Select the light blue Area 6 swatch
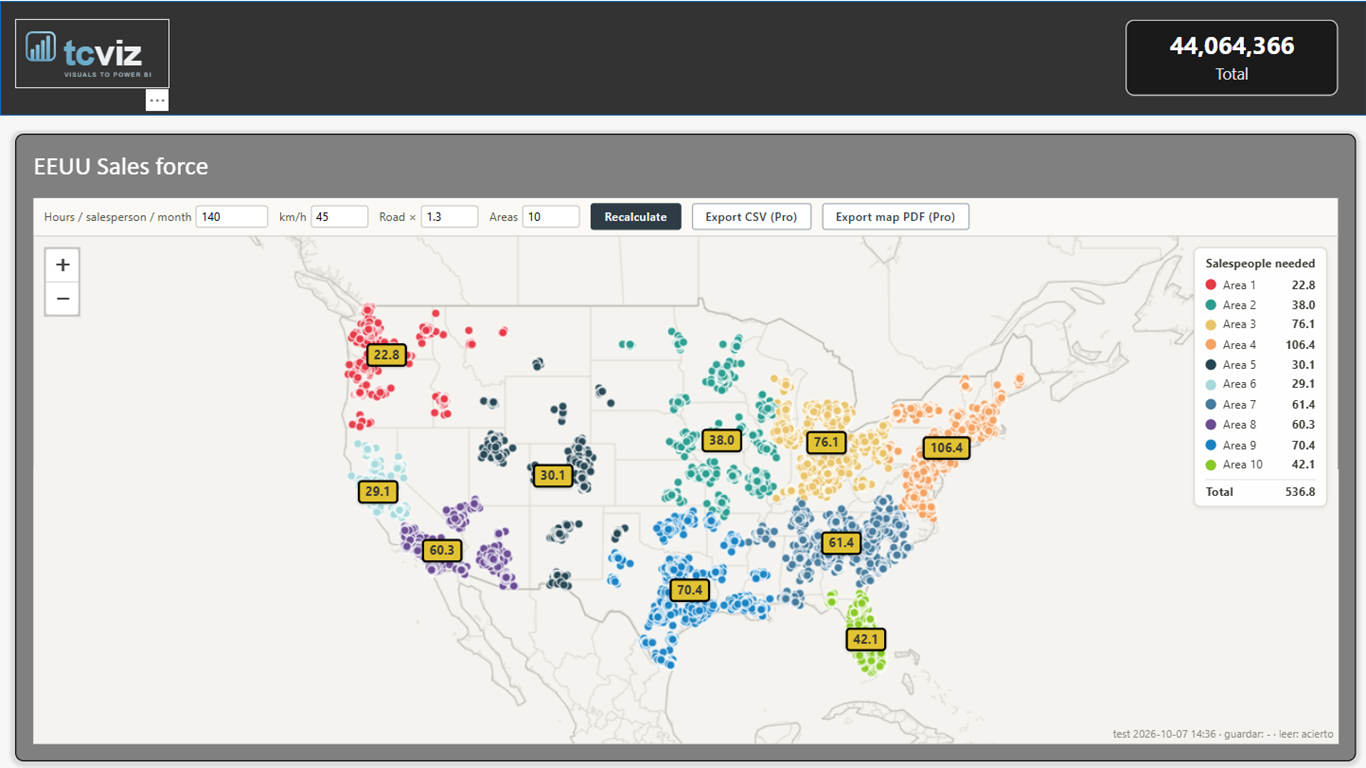This screenshot has width=1366, height=768. [1211, 385]
